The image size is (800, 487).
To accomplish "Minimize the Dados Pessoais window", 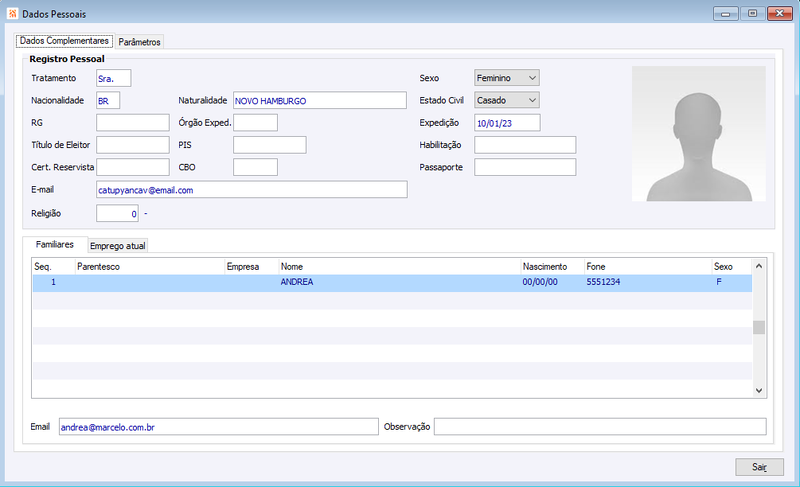I will pos(726,14).
